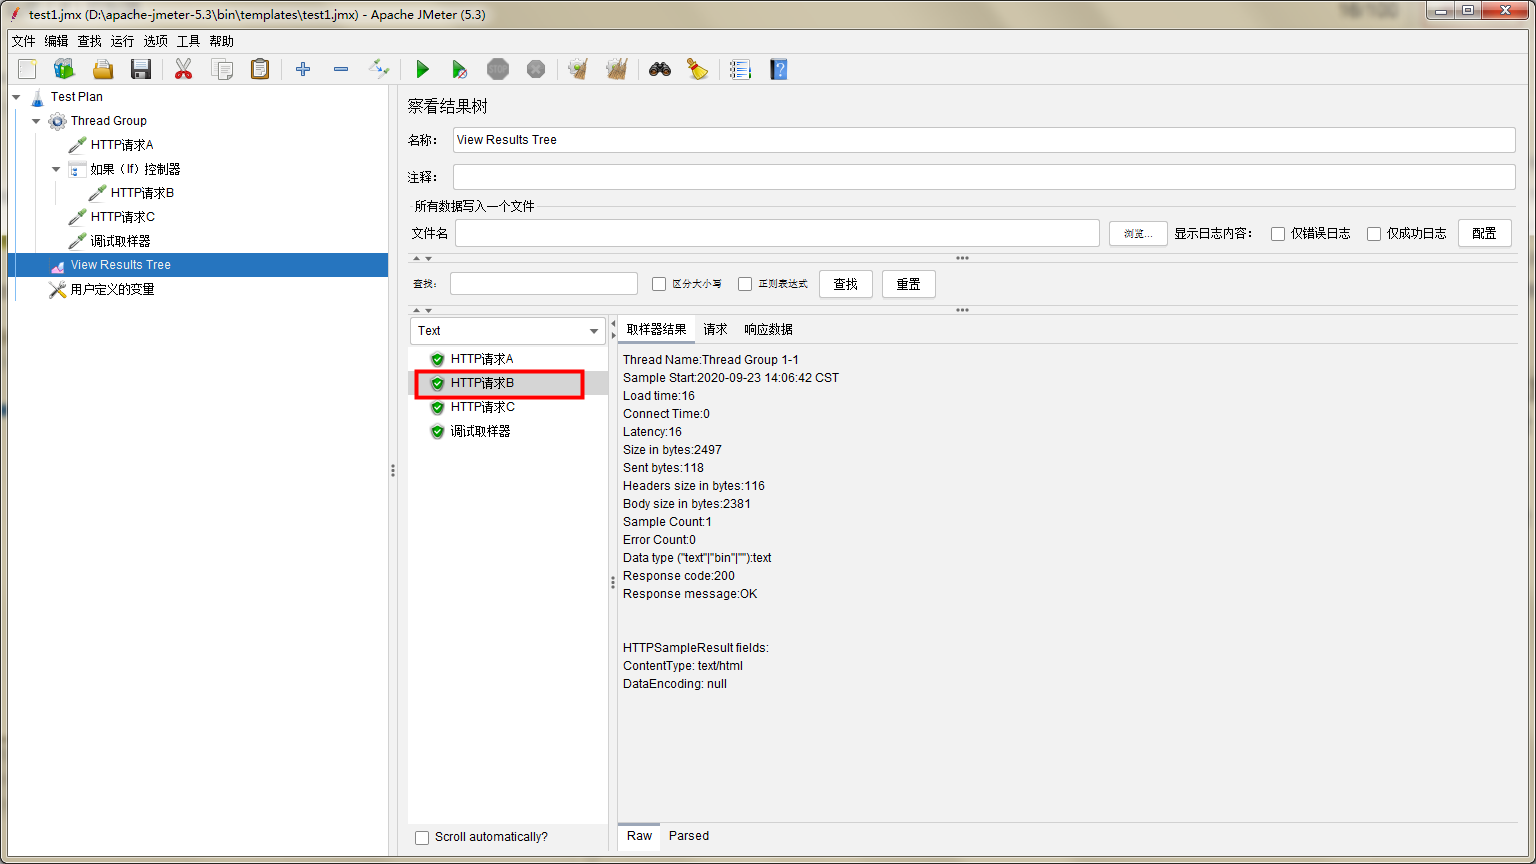
Task: Open the Help toolbar icon
Action: coord(779,69)
